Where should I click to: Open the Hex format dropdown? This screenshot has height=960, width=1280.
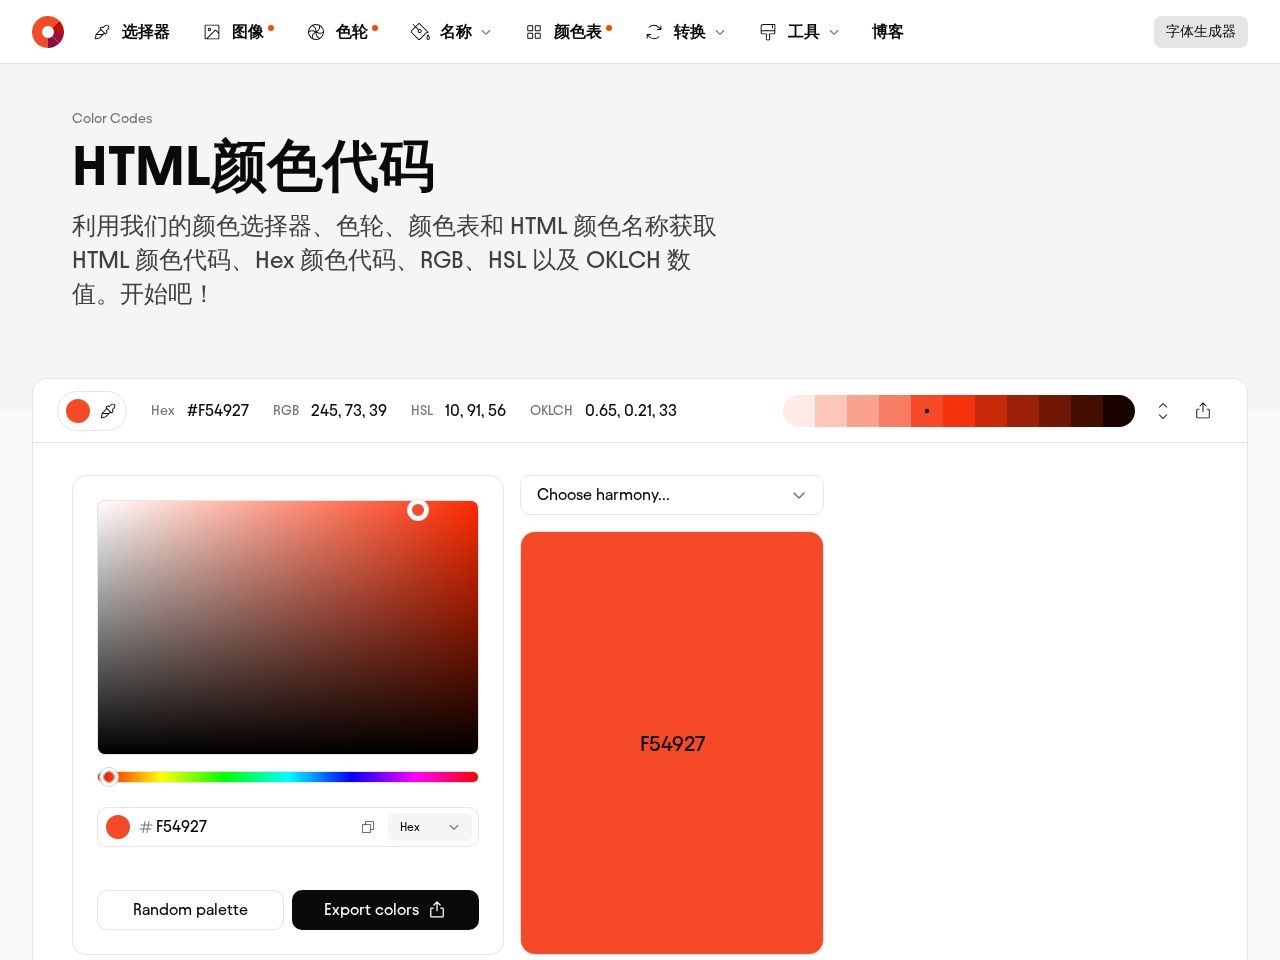coord(430,827)
